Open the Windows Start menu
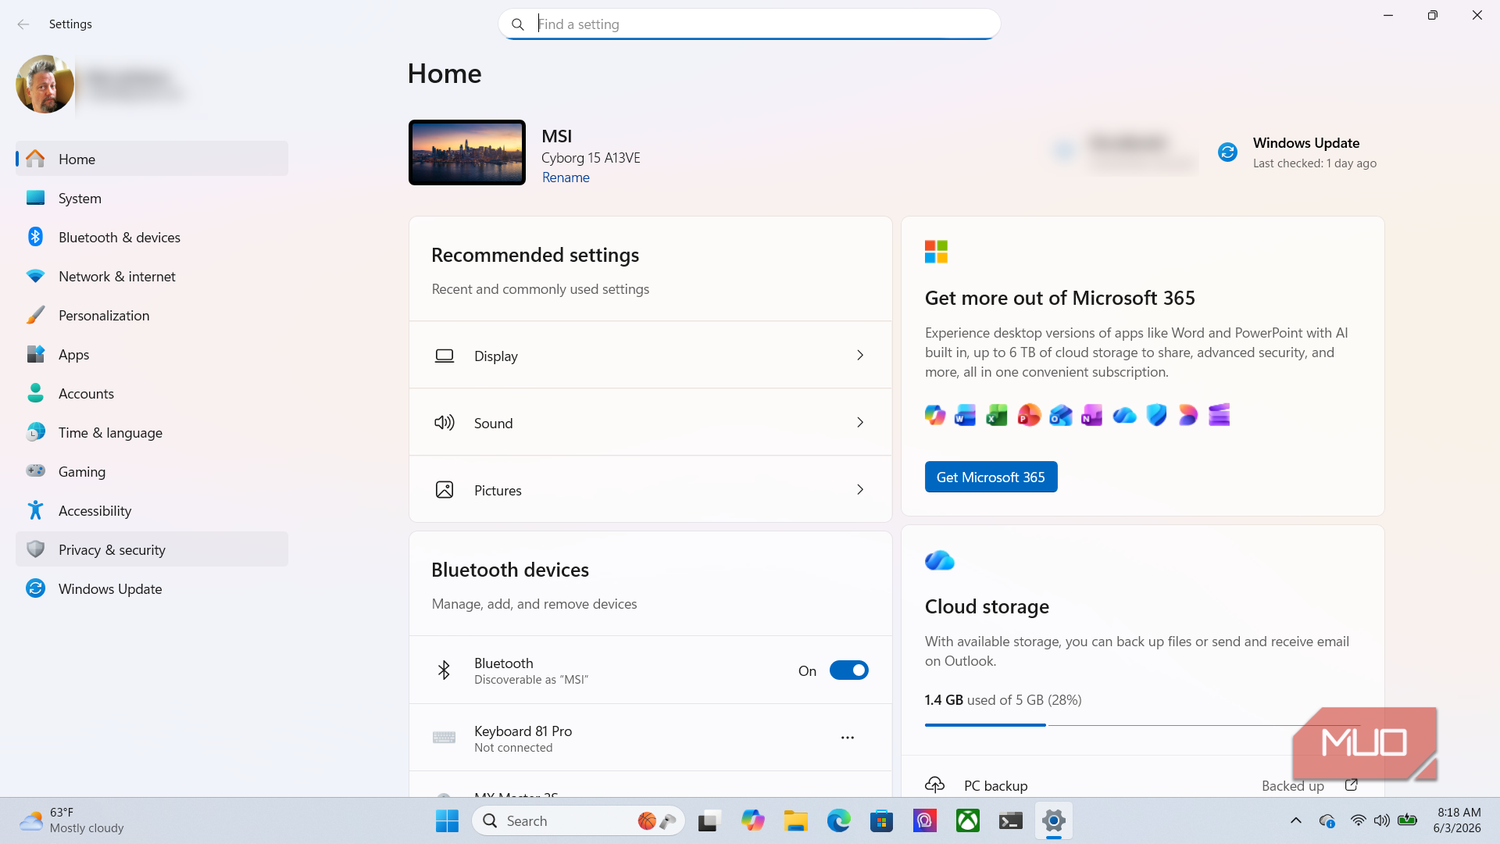 pos(447,821)
